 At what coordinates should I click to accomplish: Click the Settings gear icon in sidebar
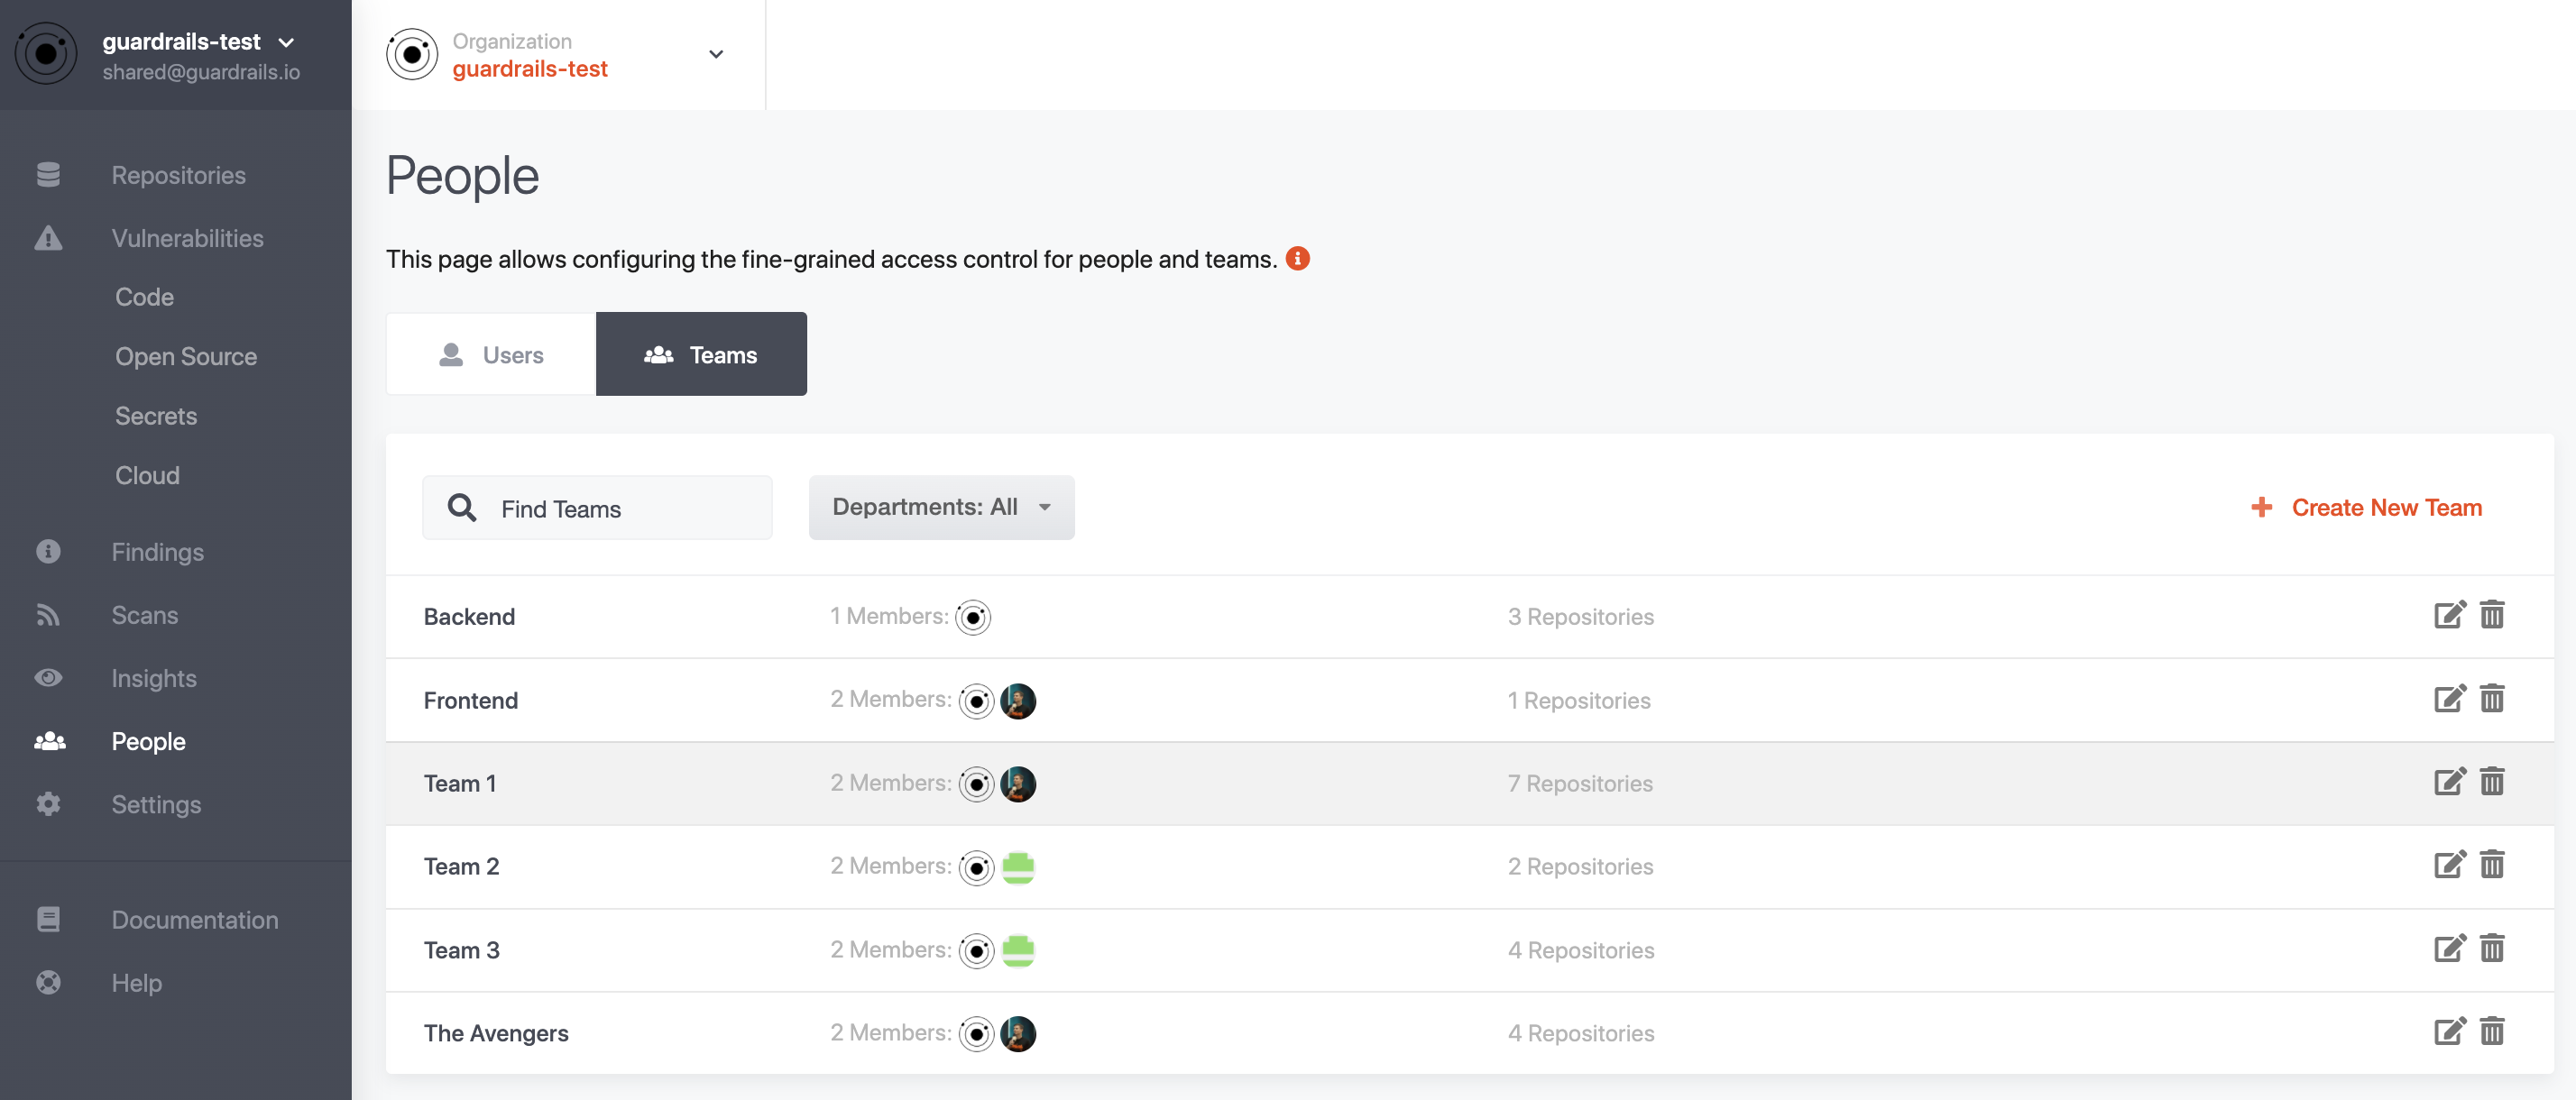[48, 804]
